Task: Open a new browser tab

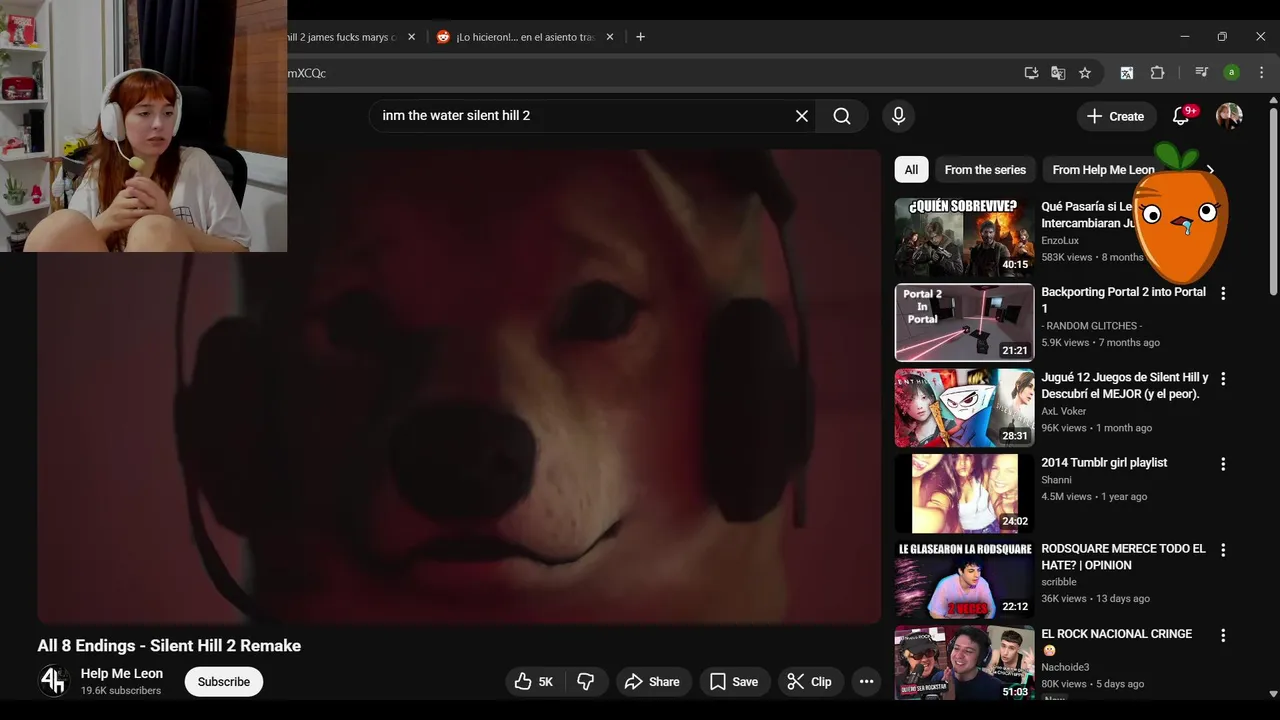Action: click(640, 37)
